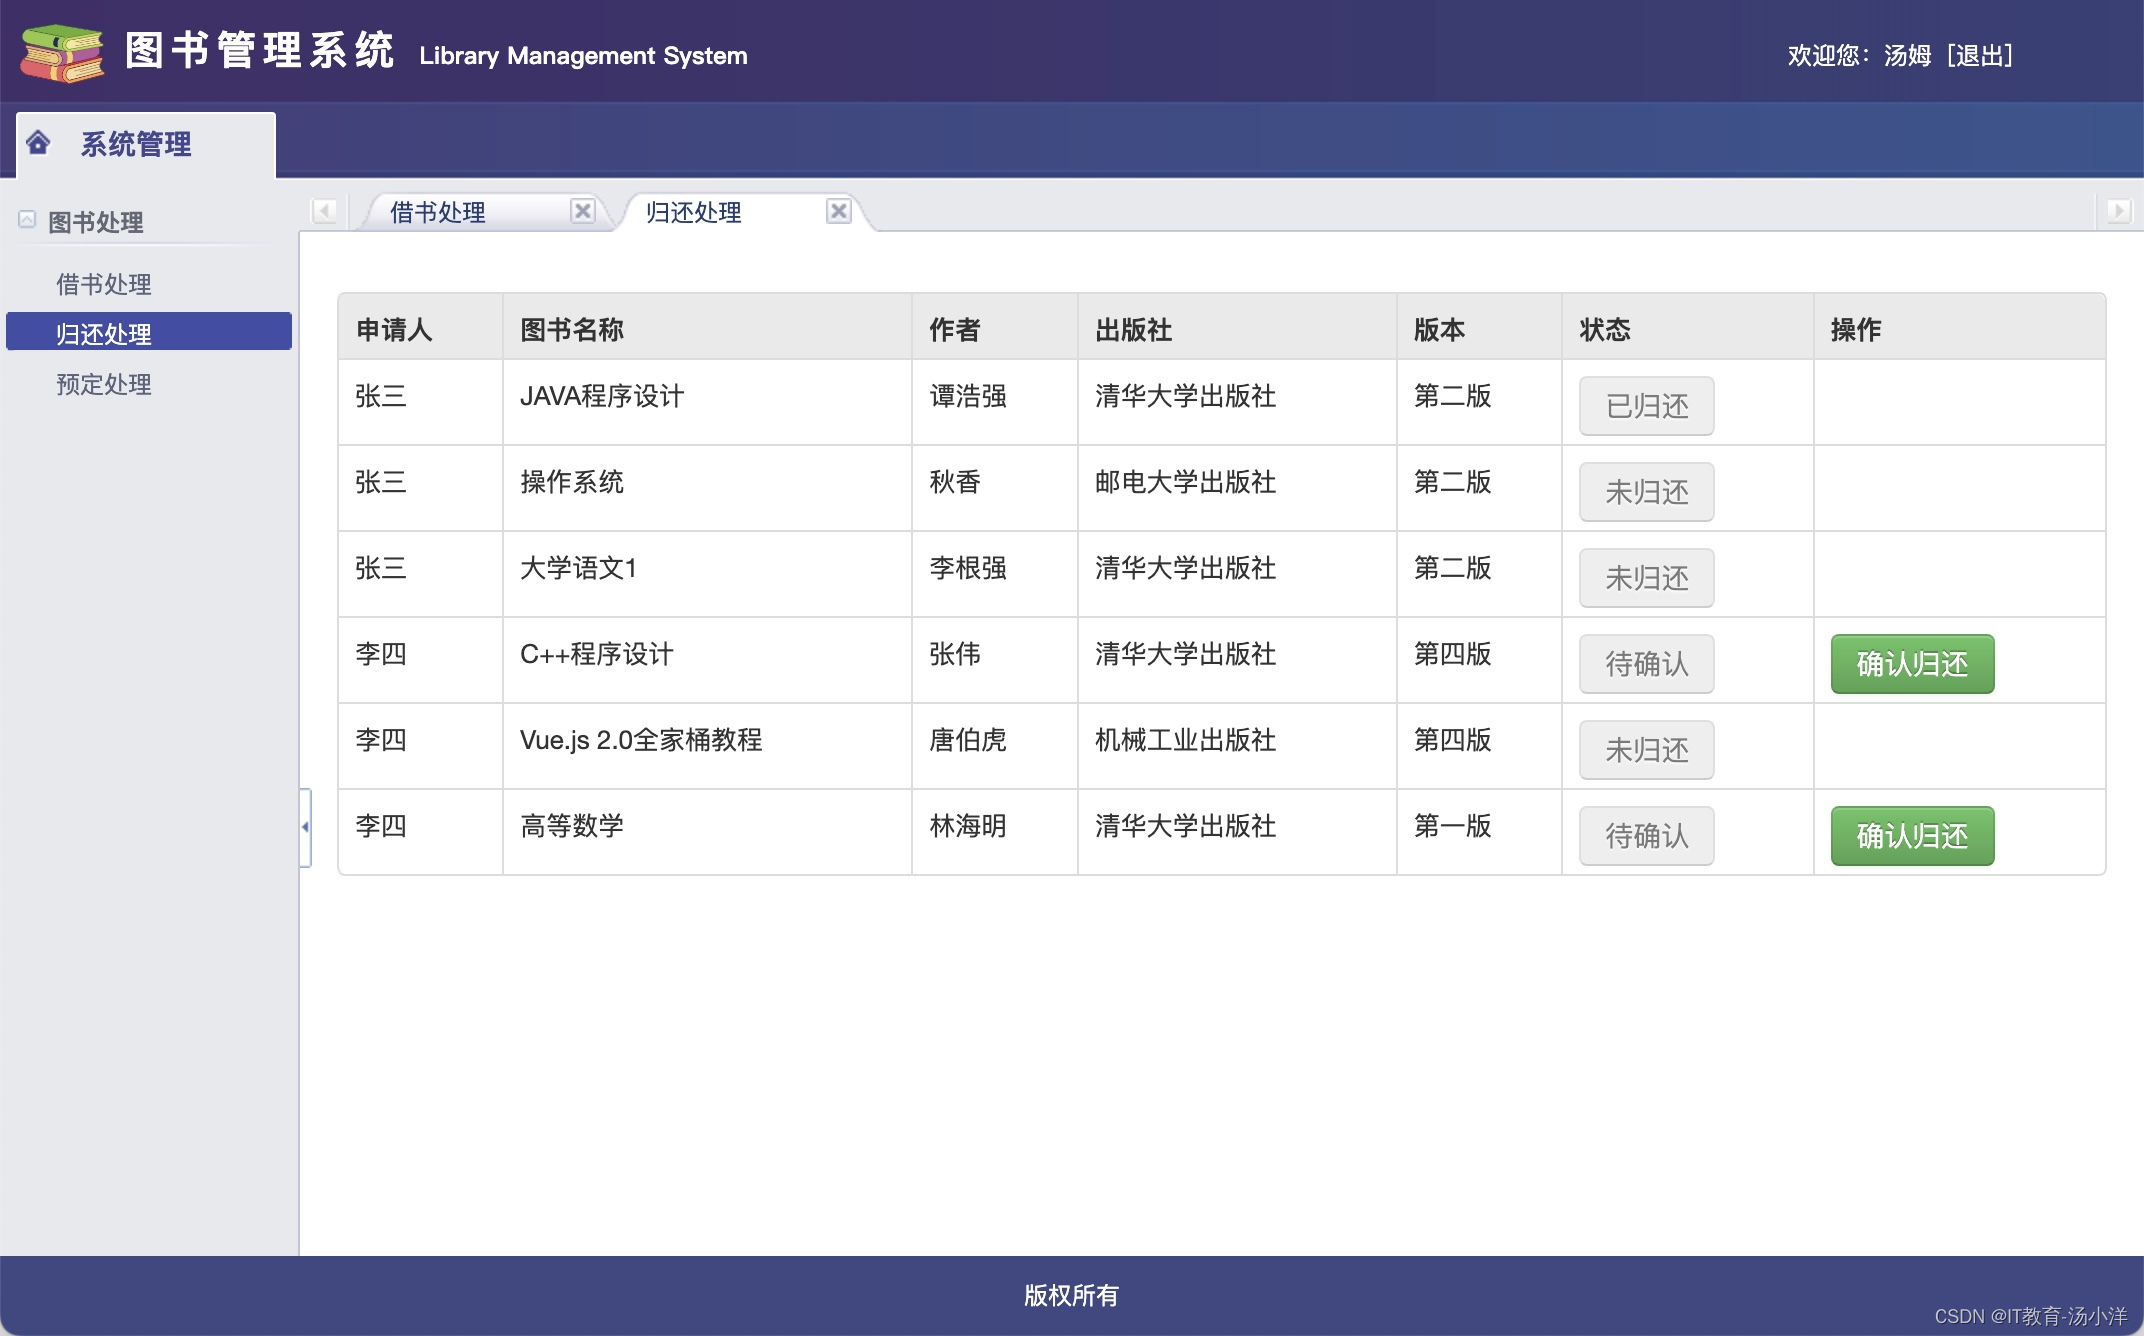Click author 谭浩强
2144x1336 pixels.
tap(968, 396)
